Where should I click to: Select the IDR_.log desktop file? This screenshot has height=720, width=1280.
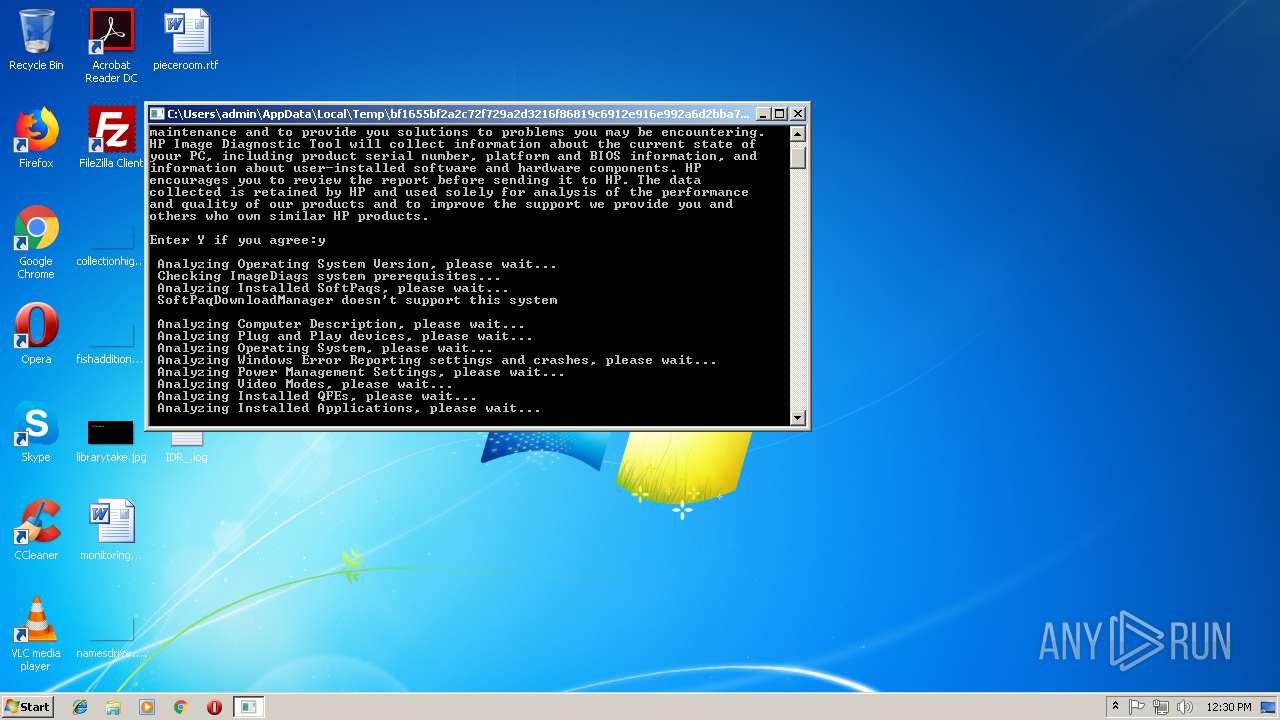186,447
